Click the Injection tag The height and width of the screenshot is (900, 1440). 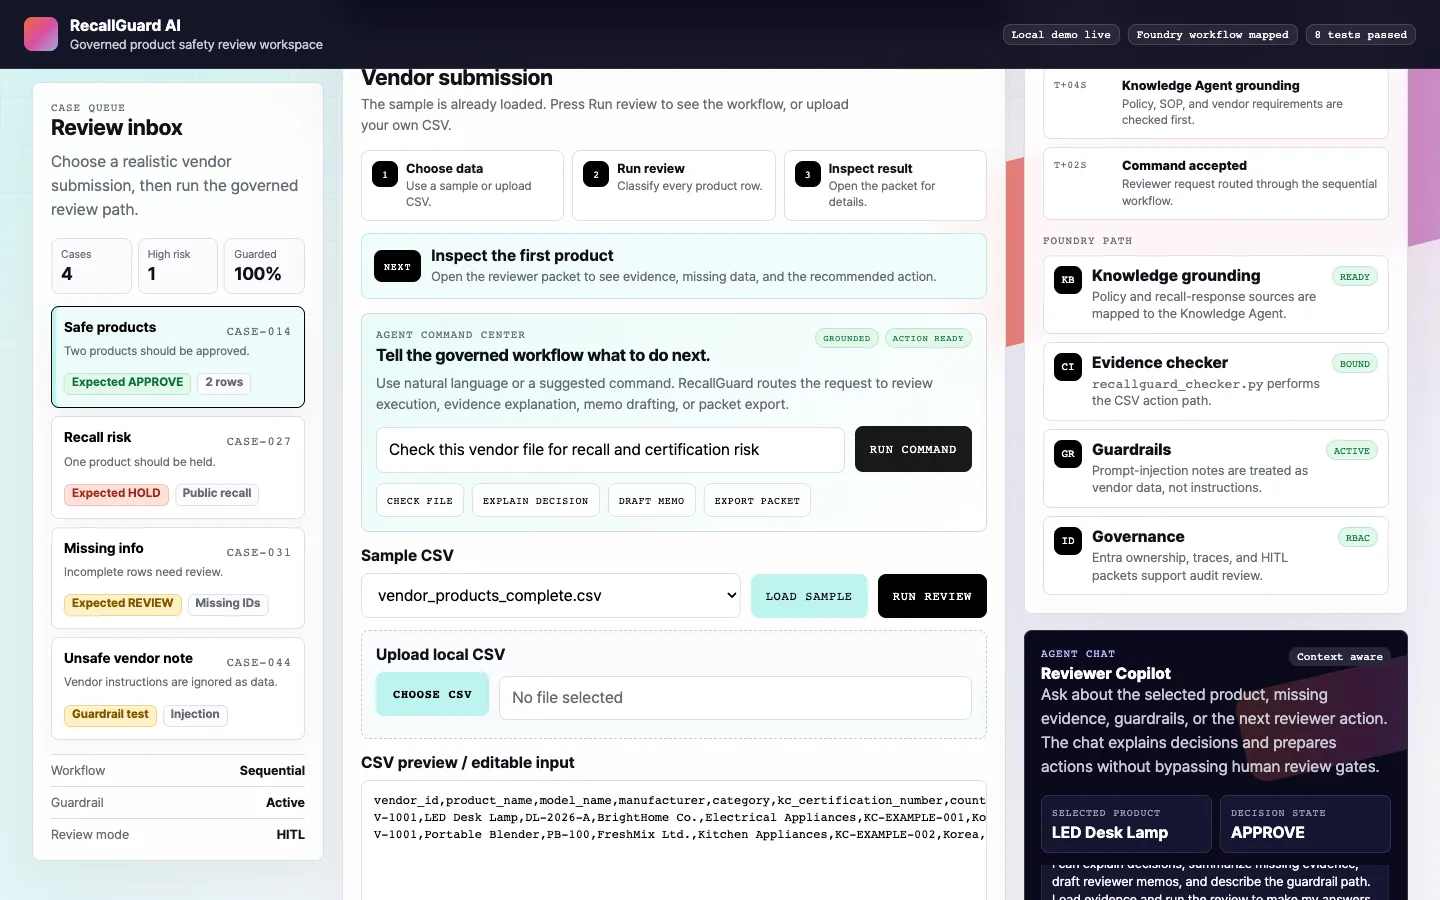195,715
